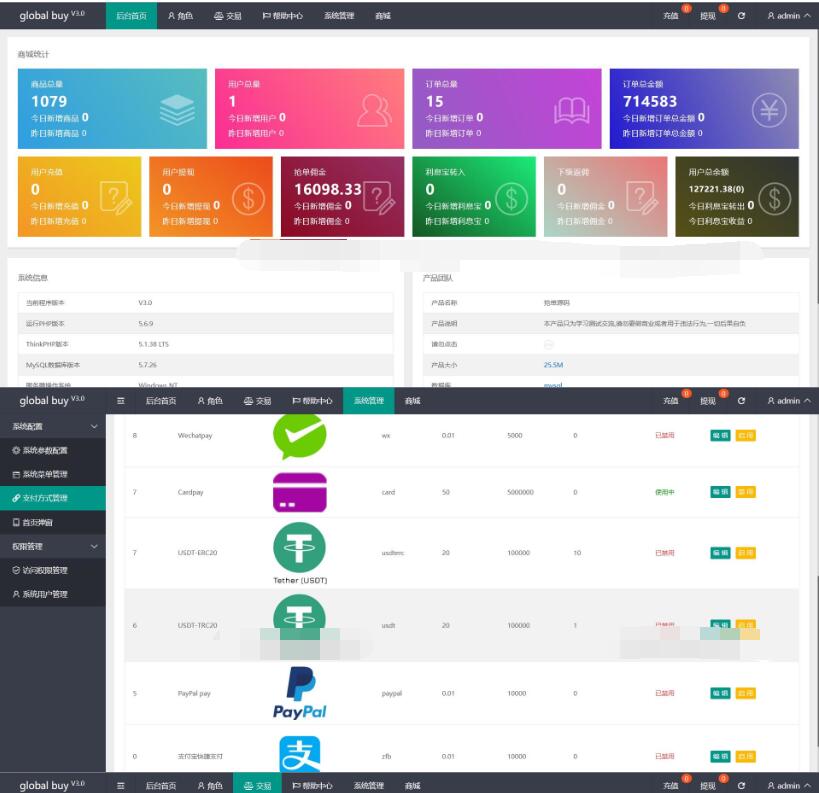The image size is (819, 793).
Task: Click the purple Cardpay card logo
Action: pos(299,492)
